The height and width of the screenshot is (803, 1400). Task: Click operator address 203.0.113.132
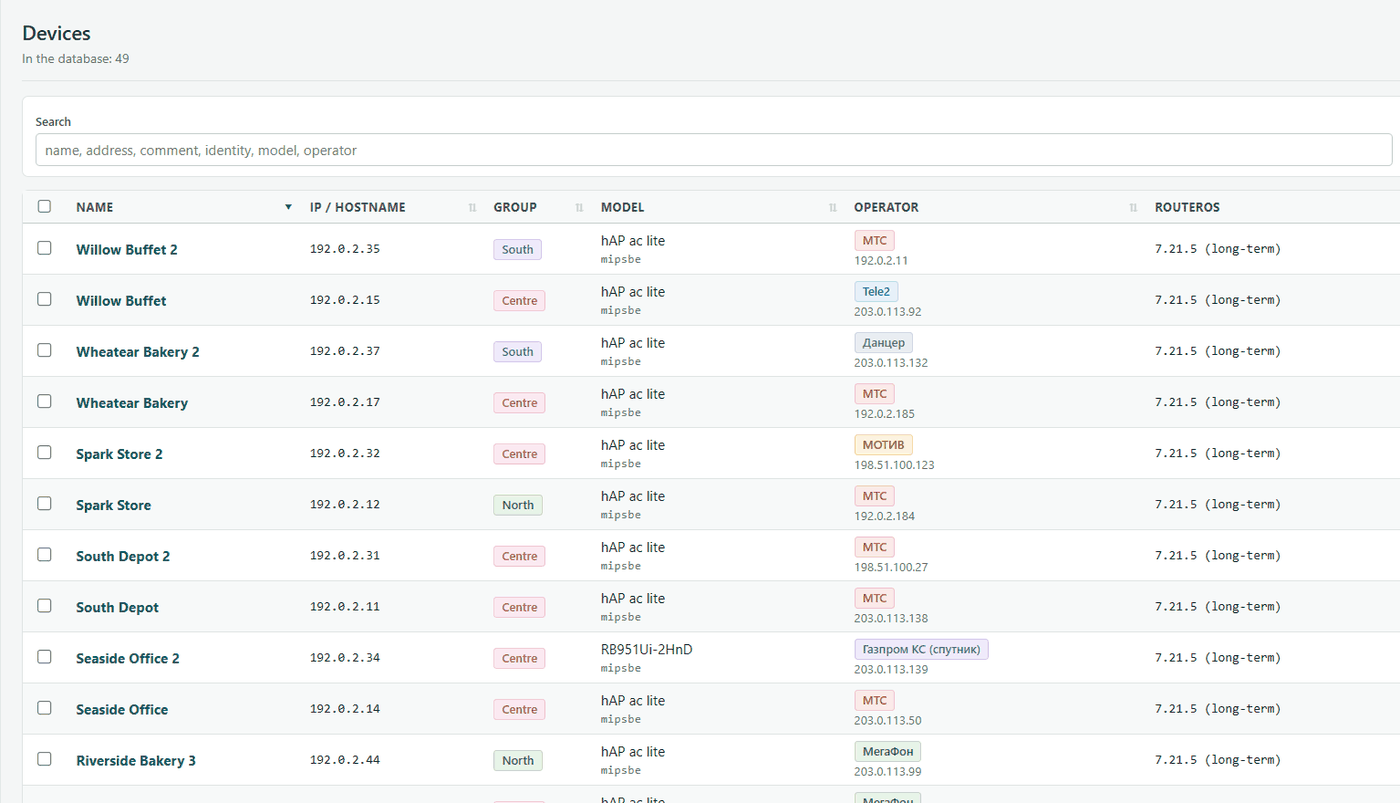(891, 363)
